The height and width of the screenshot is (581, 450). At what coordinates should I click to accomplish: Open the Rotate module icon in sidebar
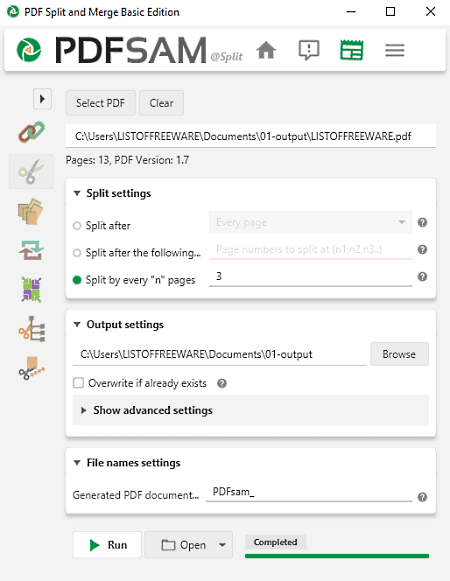coord(31,250)
